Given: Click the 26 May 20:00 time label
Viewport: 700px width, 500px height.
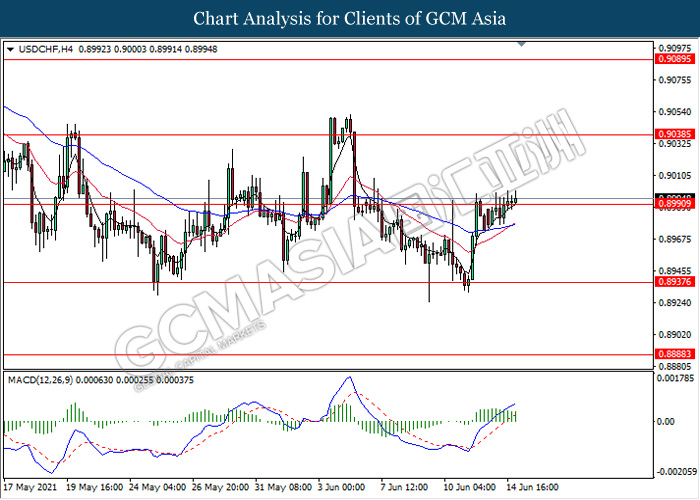Looking at the screenshot, I should [221, 487].
